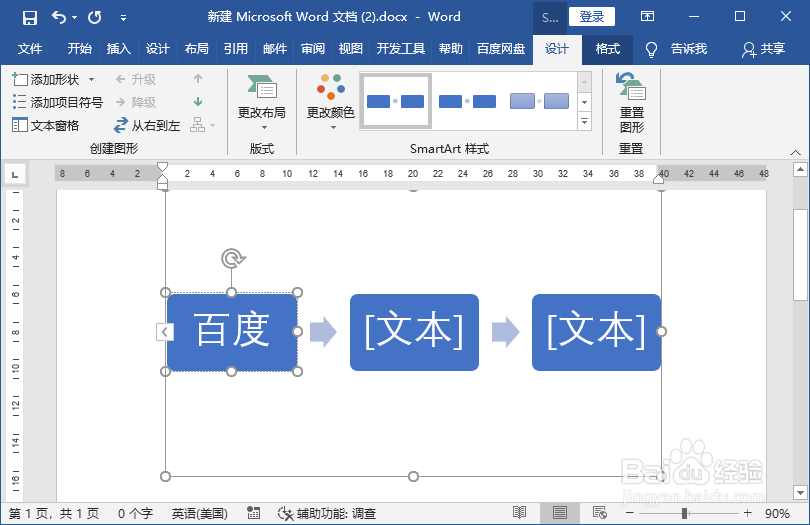Toggle 从右到左 direction
The width and height of the screenshot is (810, 525).
tap(147, 125)
